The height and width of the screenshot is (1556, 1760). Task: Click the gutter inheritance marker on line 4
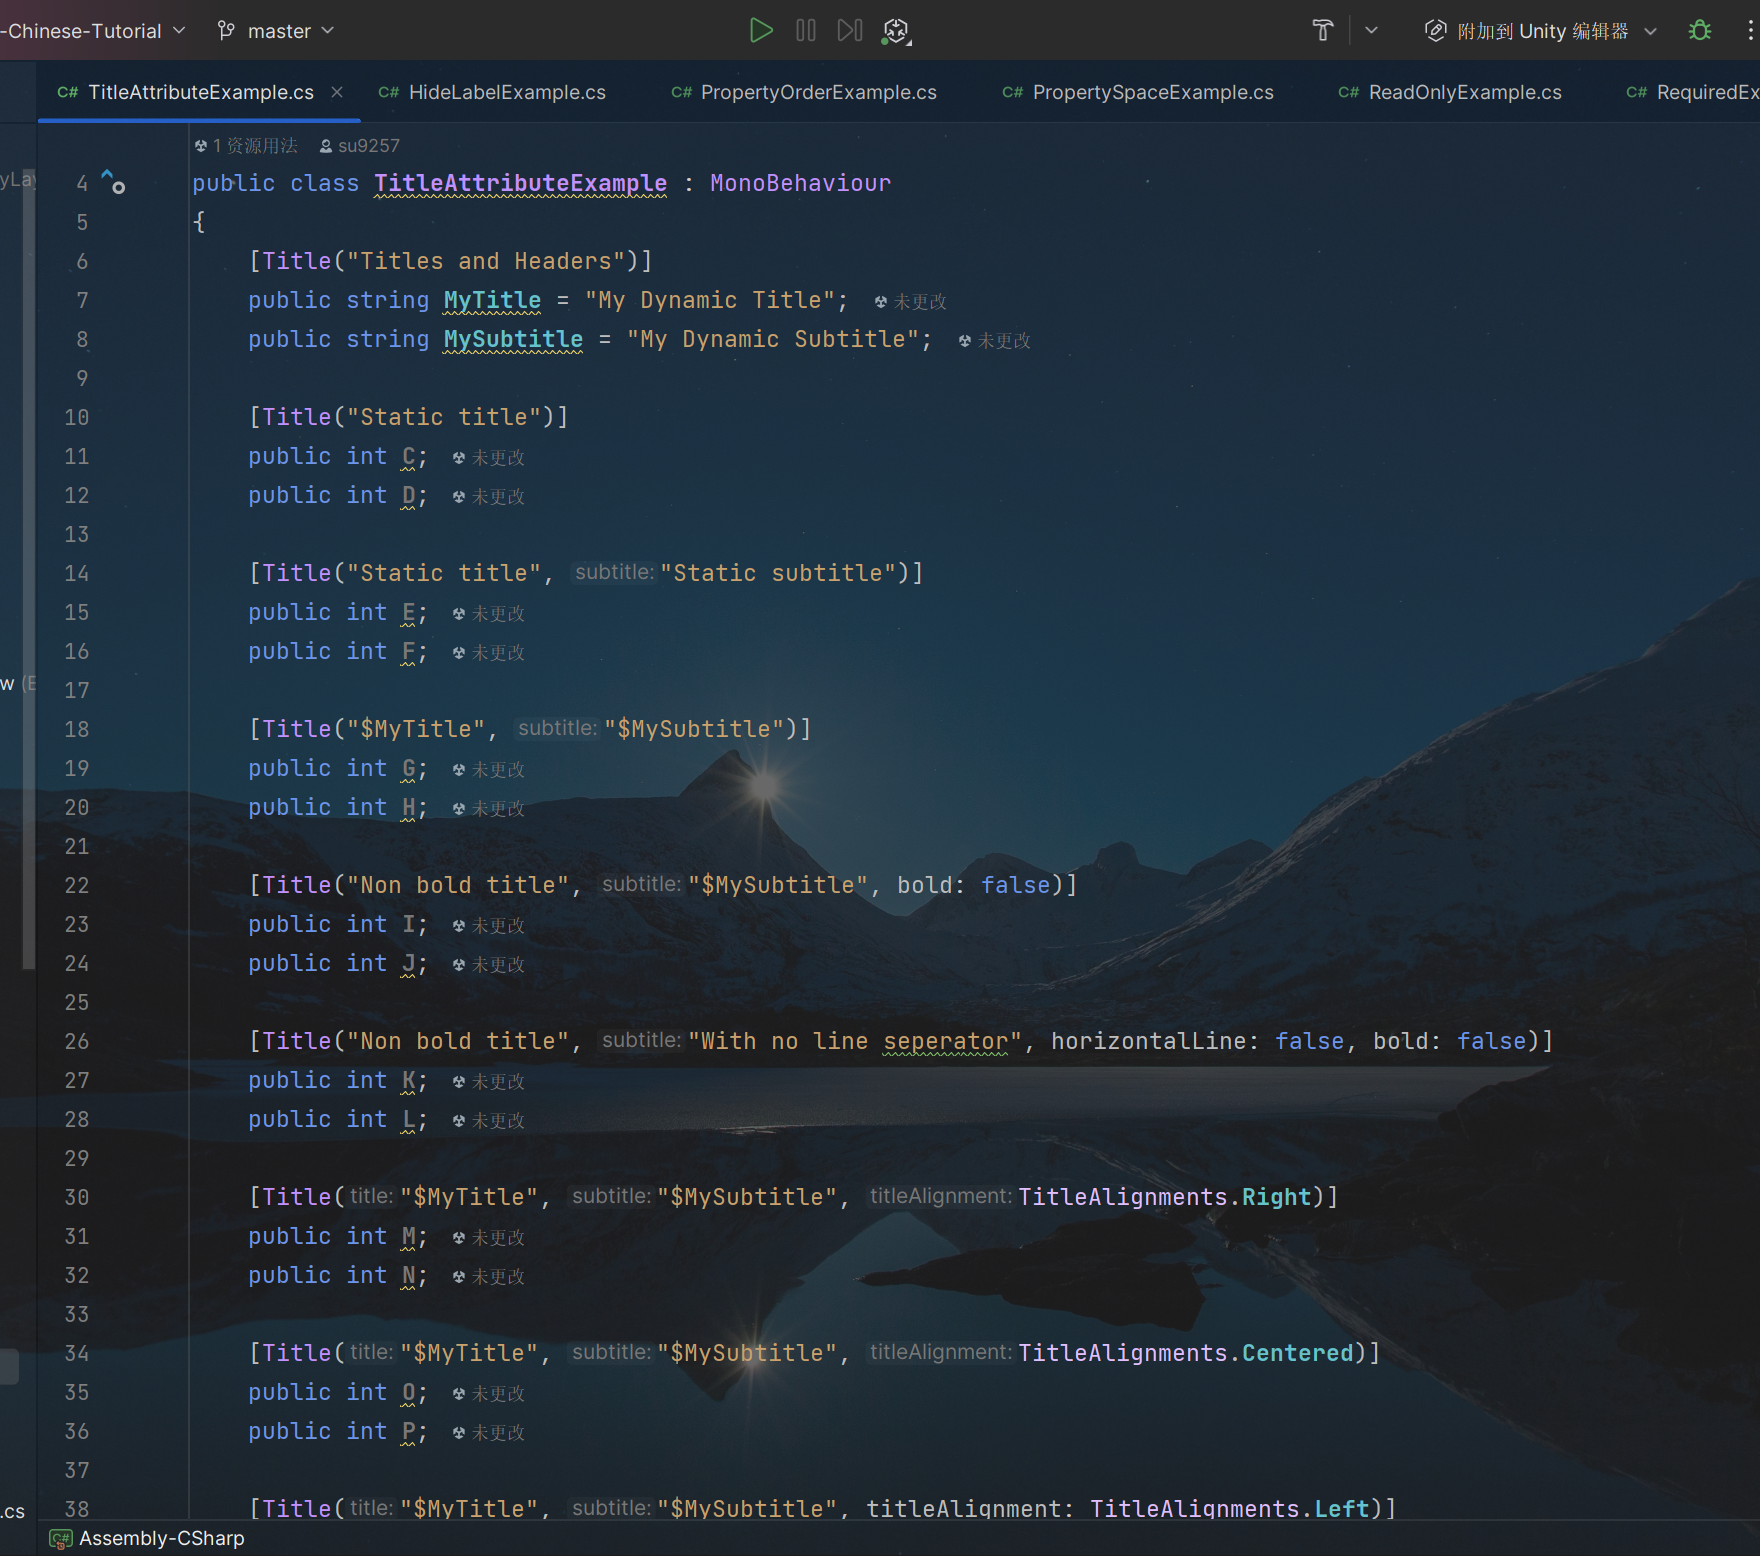pyautogui.click(x=113, y=182)
